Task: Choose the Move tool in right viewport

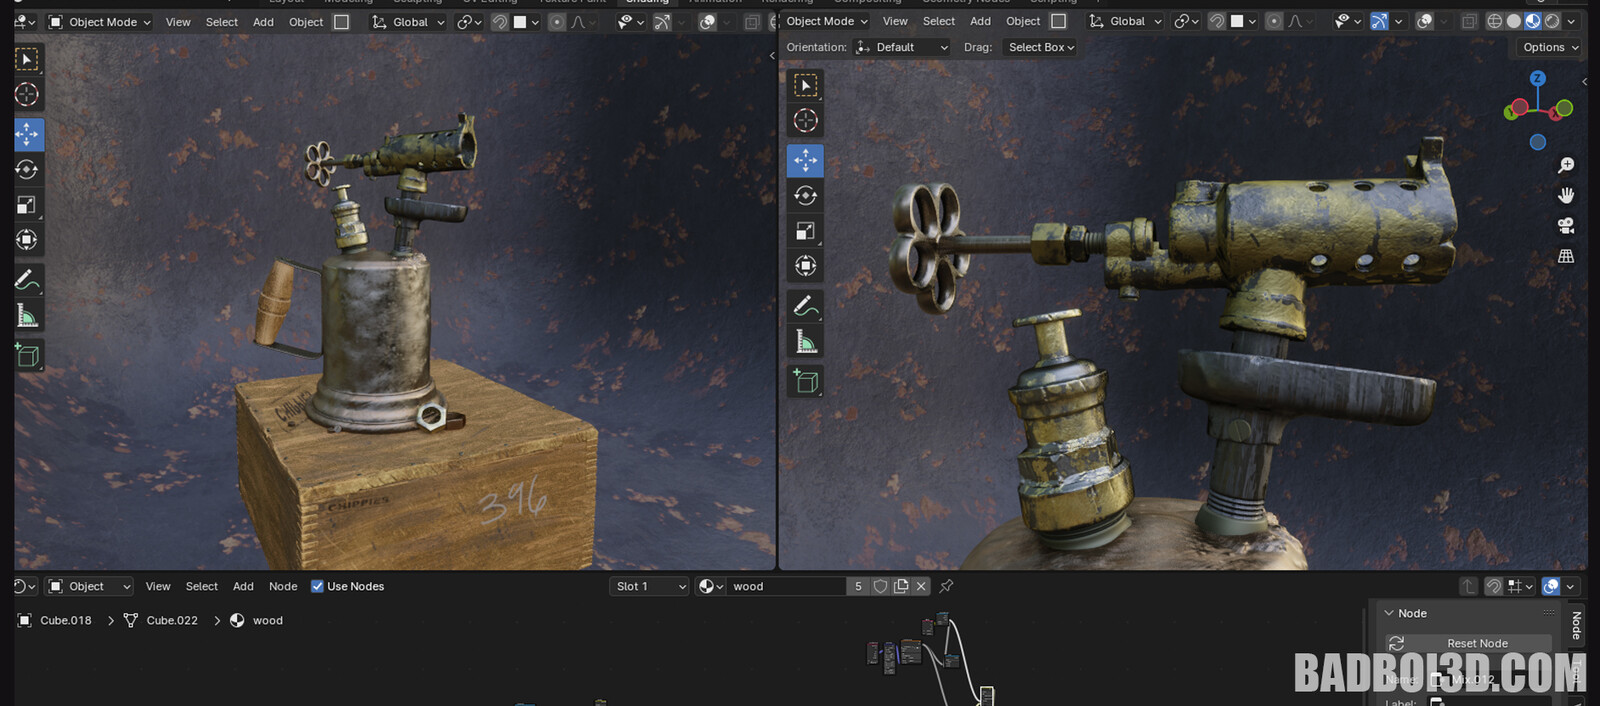Action: click(x=806, y=160)
